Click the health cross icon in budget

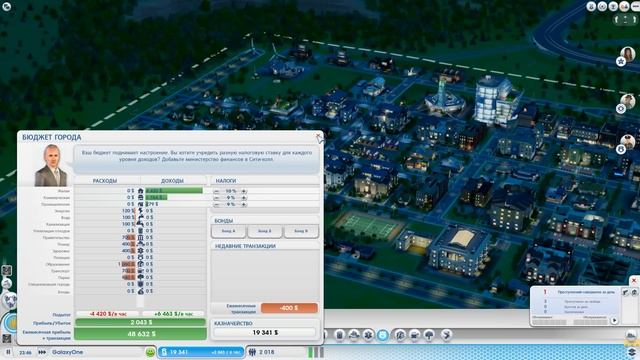[x=140, y=251]
